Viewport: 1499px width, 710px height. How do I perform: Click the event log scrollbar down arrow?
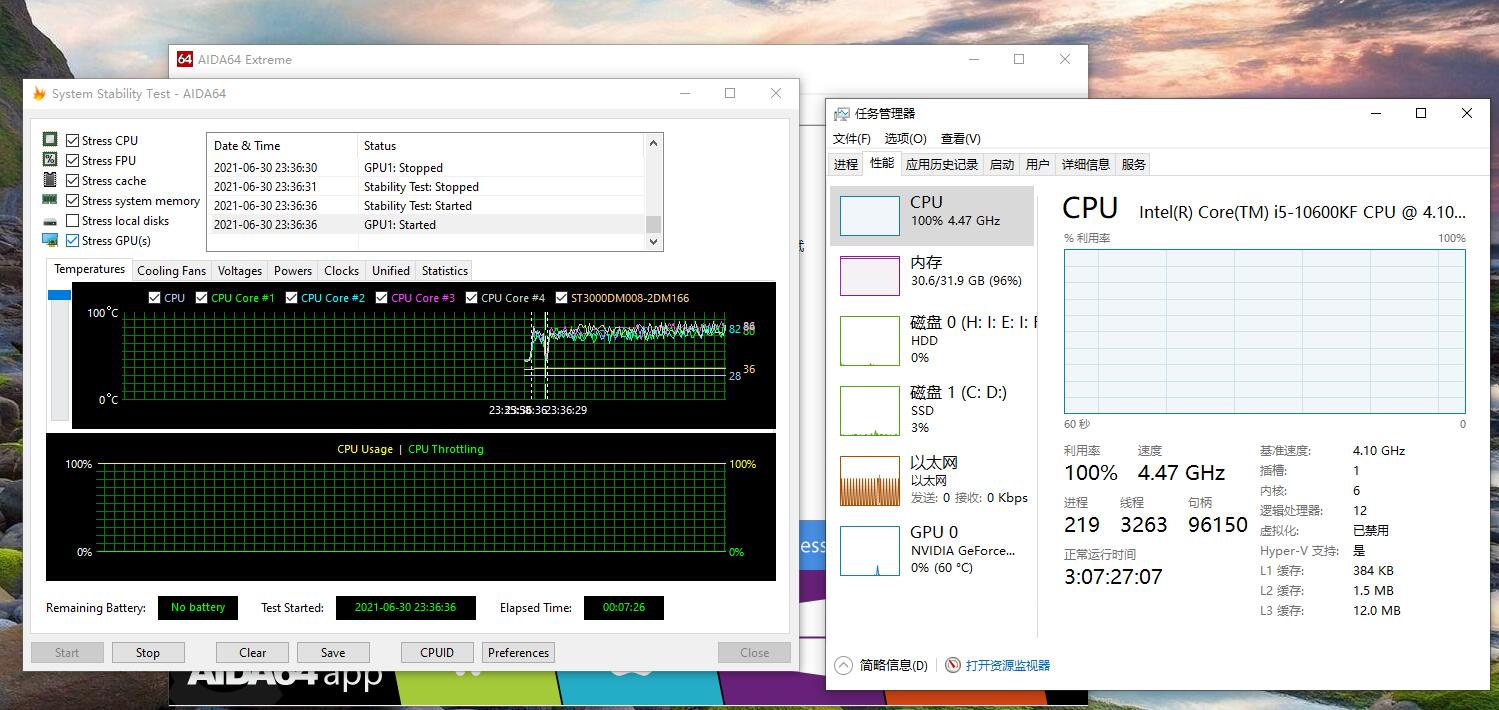click(x=652, y=242)
